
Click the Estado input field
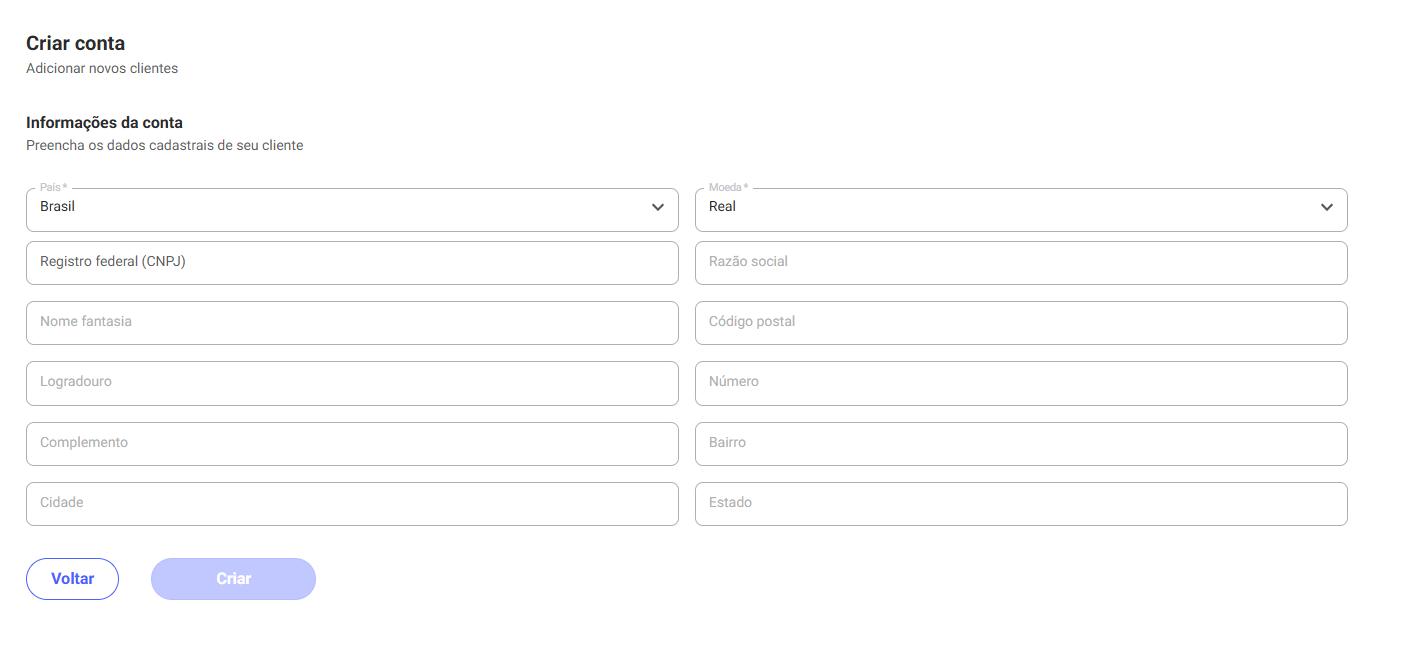point(1021,504)
